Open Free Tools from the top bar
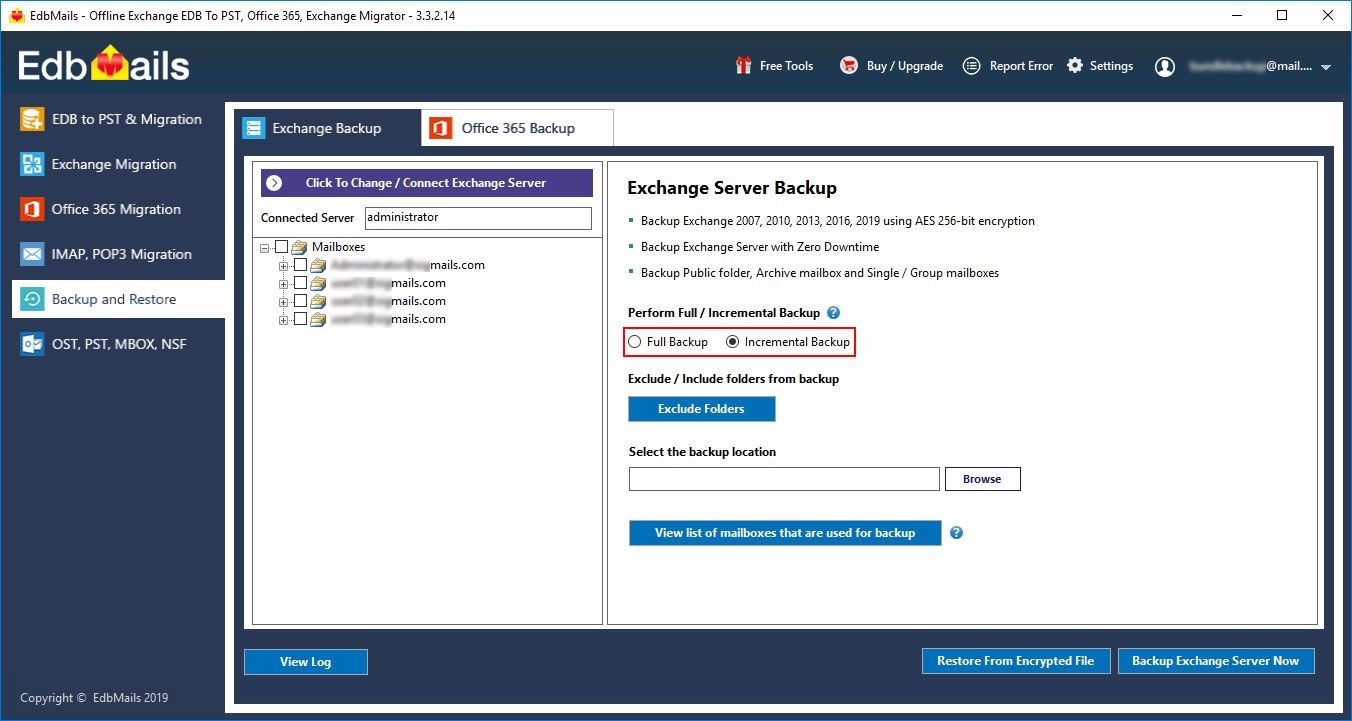Screen dimensions: 1352x721 pyautogui.click(x=774, y=66)
